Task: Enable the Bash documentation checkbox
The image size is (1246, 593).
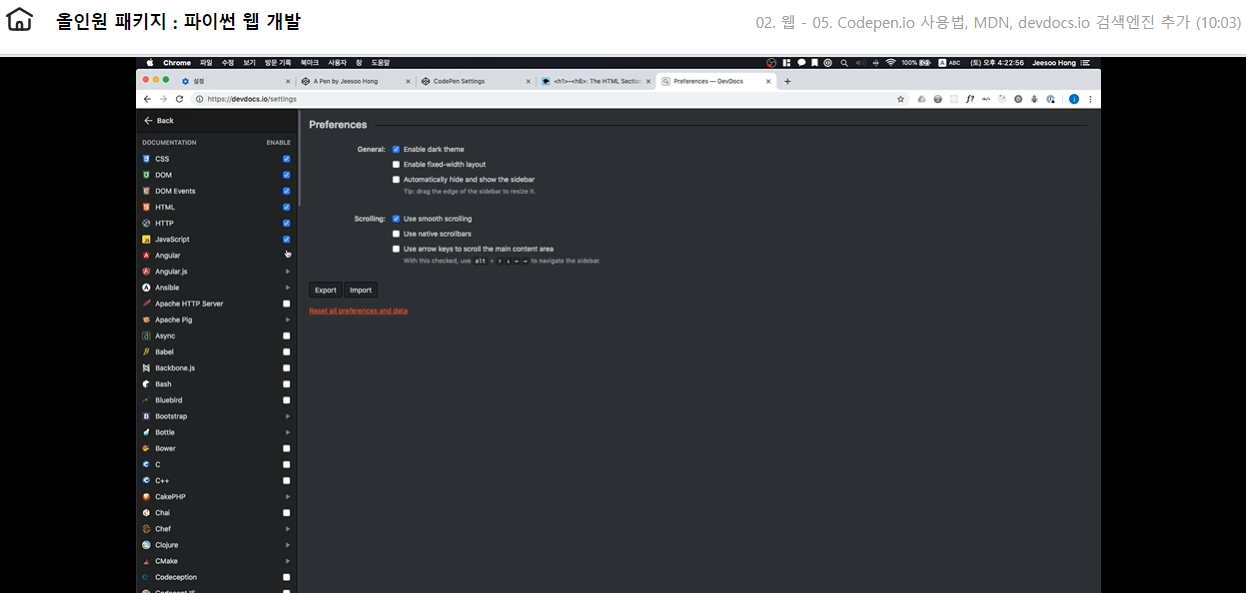Action: pos(287,384)
